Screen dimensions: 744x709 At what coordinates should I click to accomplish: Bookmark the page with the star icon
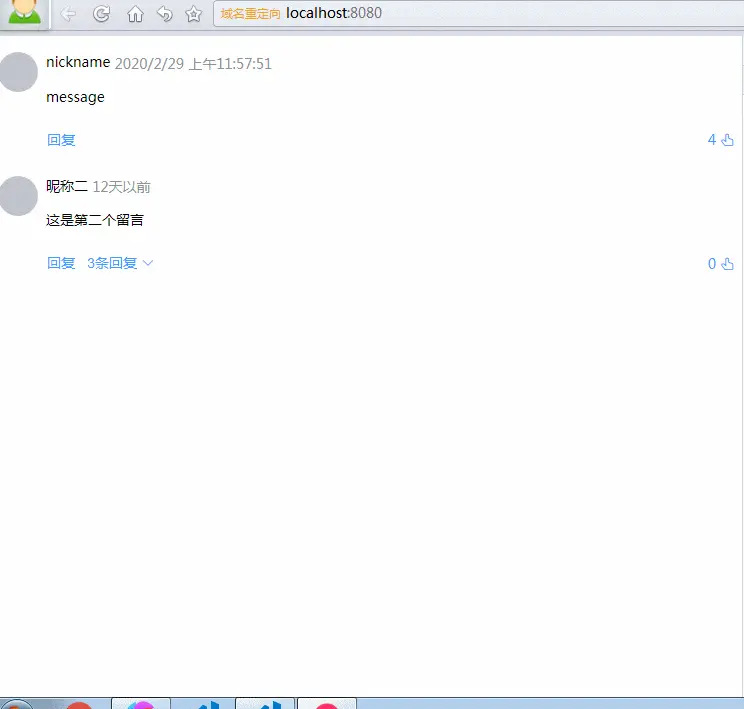pyautogui.click(x=194, y=14)
